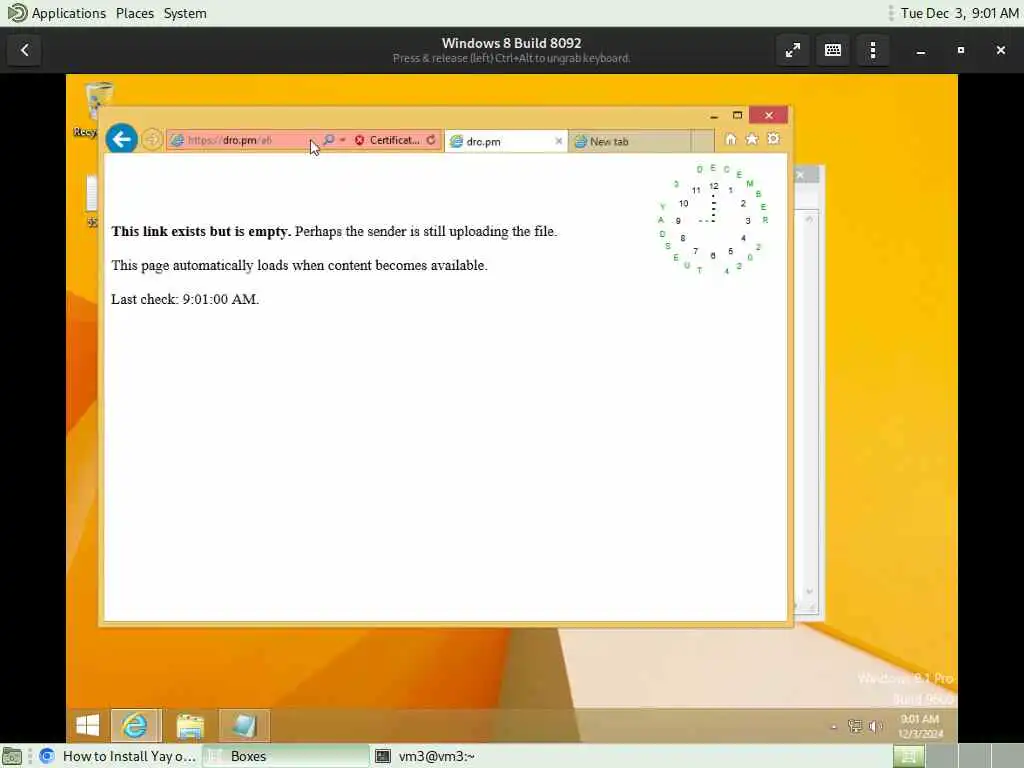This screenshot has width=1024, height=768.
Task: Click the Windows taskbar clock 9:01 AM
Action: (920, 726)
